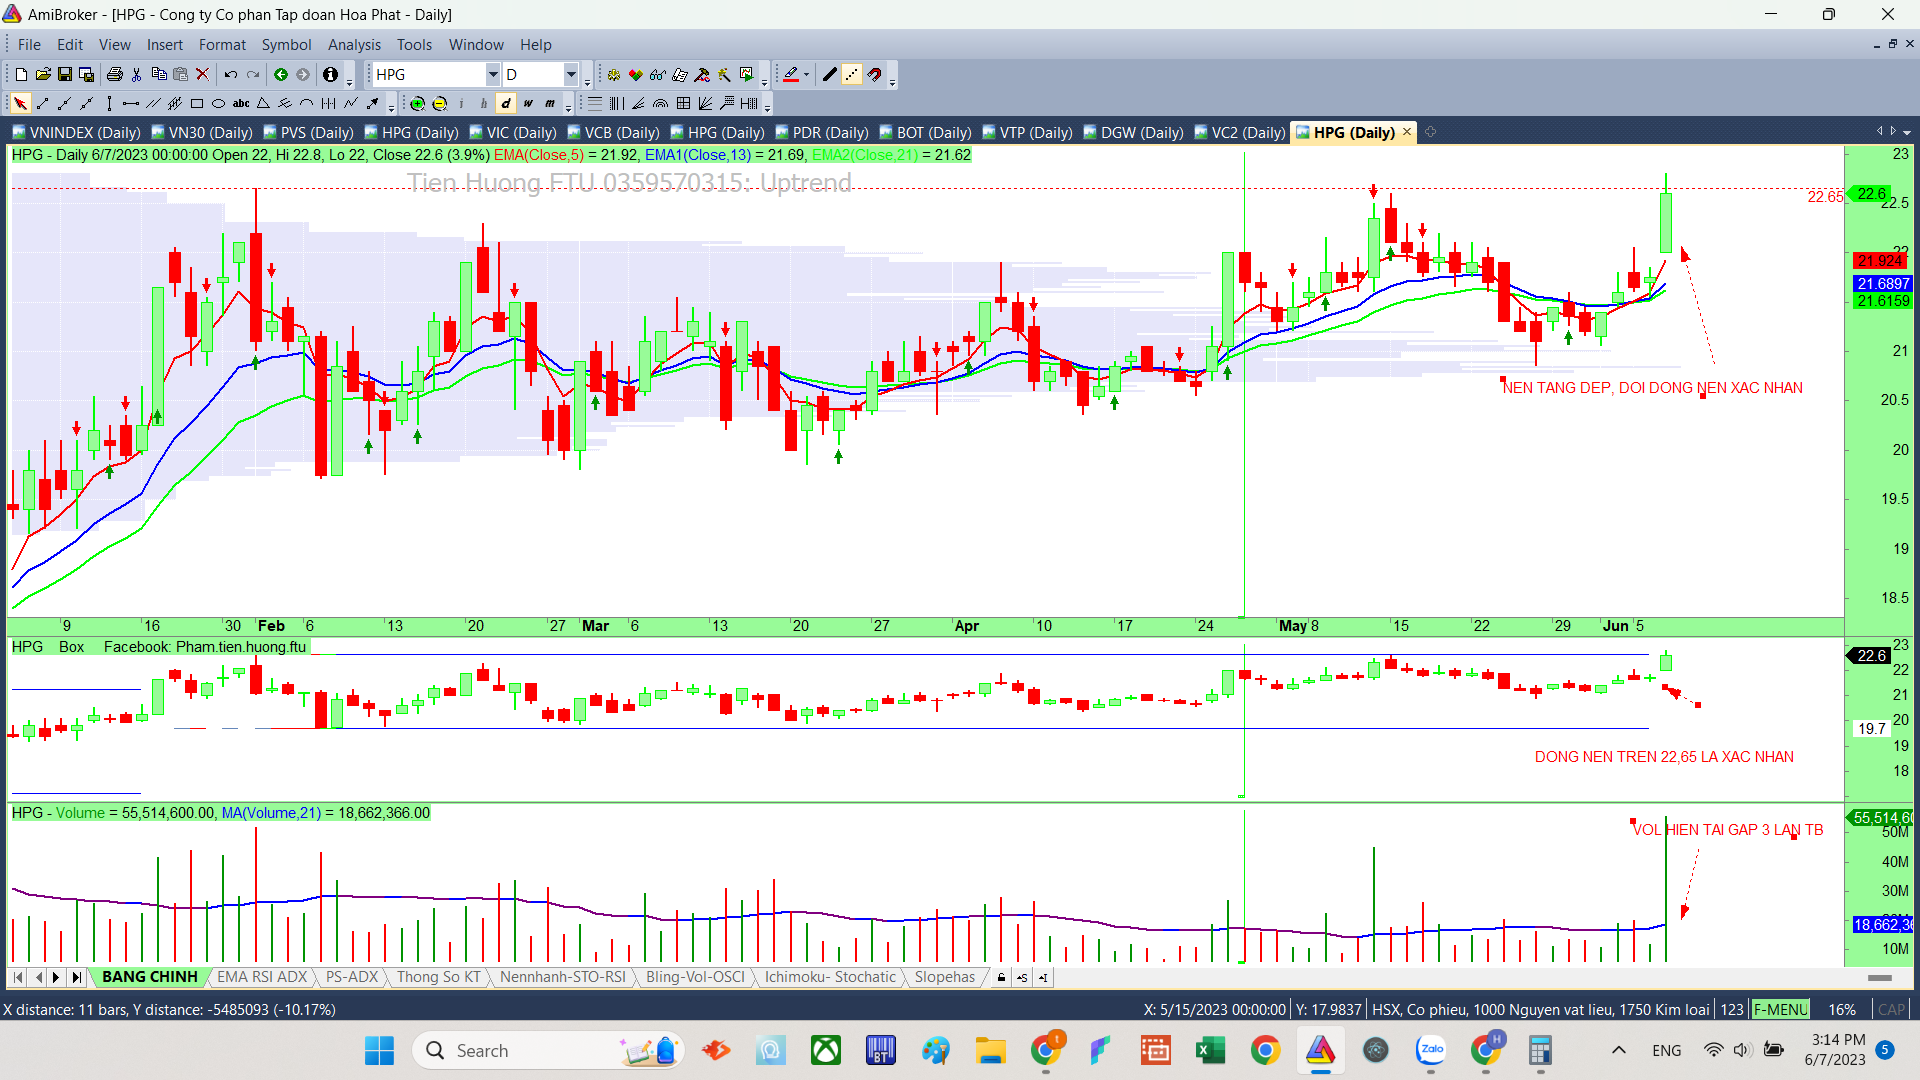Open the Analysis menu
Image resolution: width=1920 pixels, height=1080 pixels.
pos(354,45)
